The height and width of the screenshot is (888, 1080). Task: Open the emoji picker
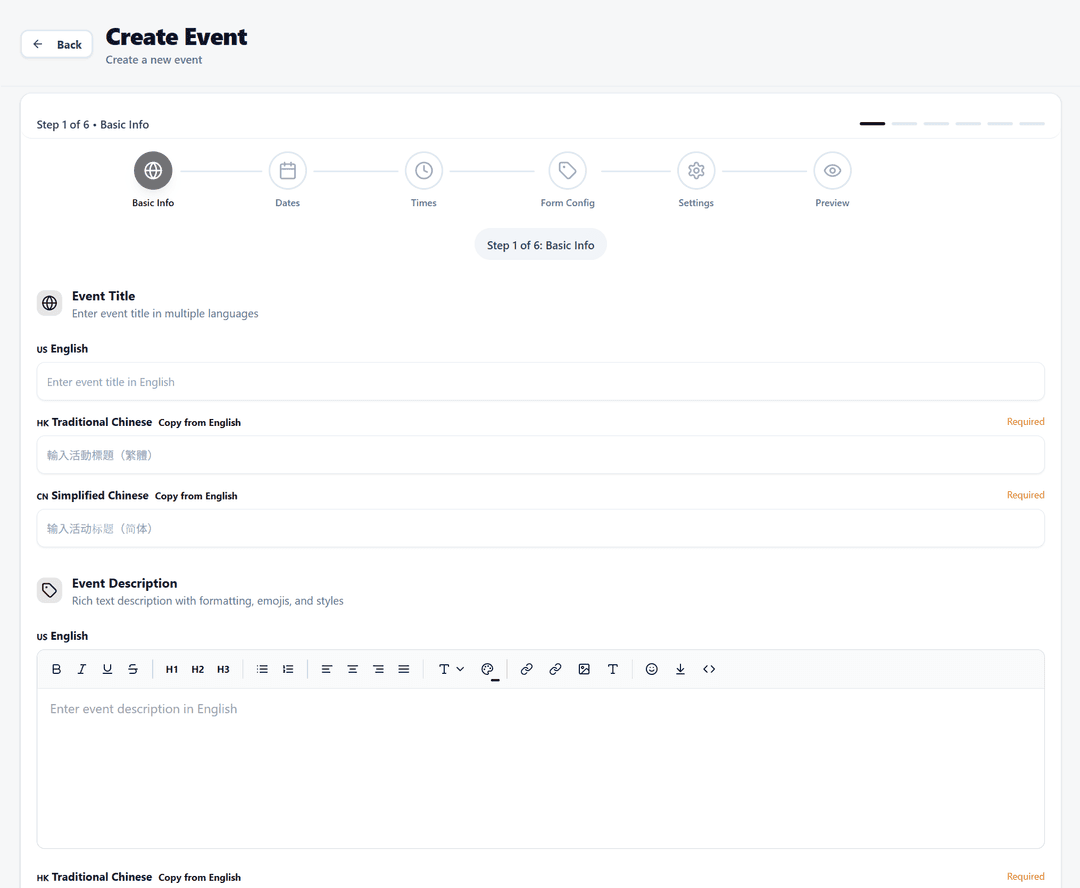(651, 669)
